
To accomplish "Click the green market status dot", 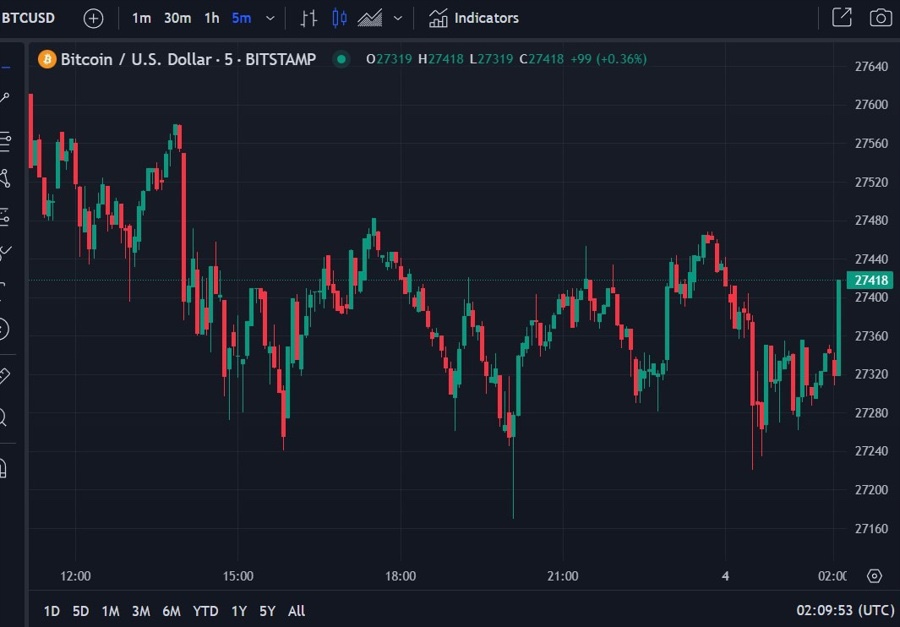I will [x=341, y=59].
